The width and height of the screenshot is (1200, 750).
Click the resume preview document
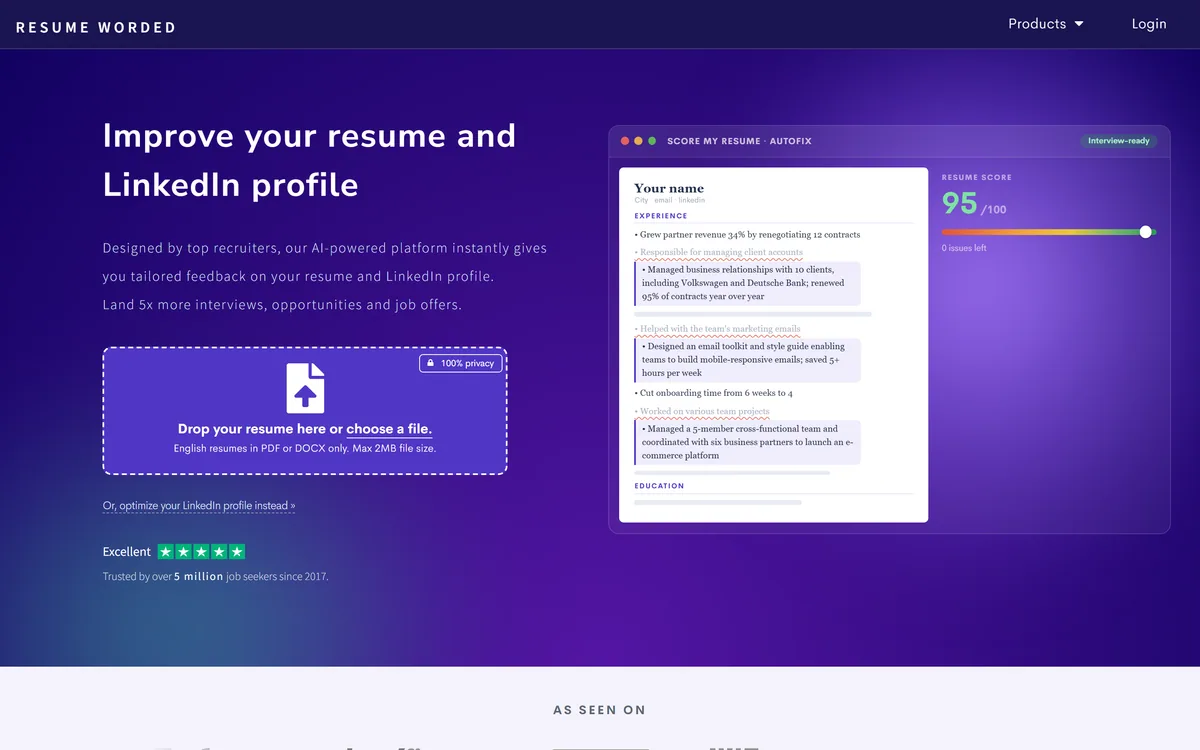[x=773, y=345]
